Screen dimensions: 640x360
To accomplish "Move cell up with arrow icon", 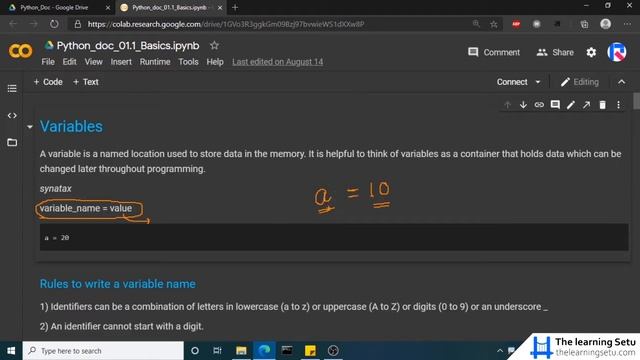I will tap(507, 105).
